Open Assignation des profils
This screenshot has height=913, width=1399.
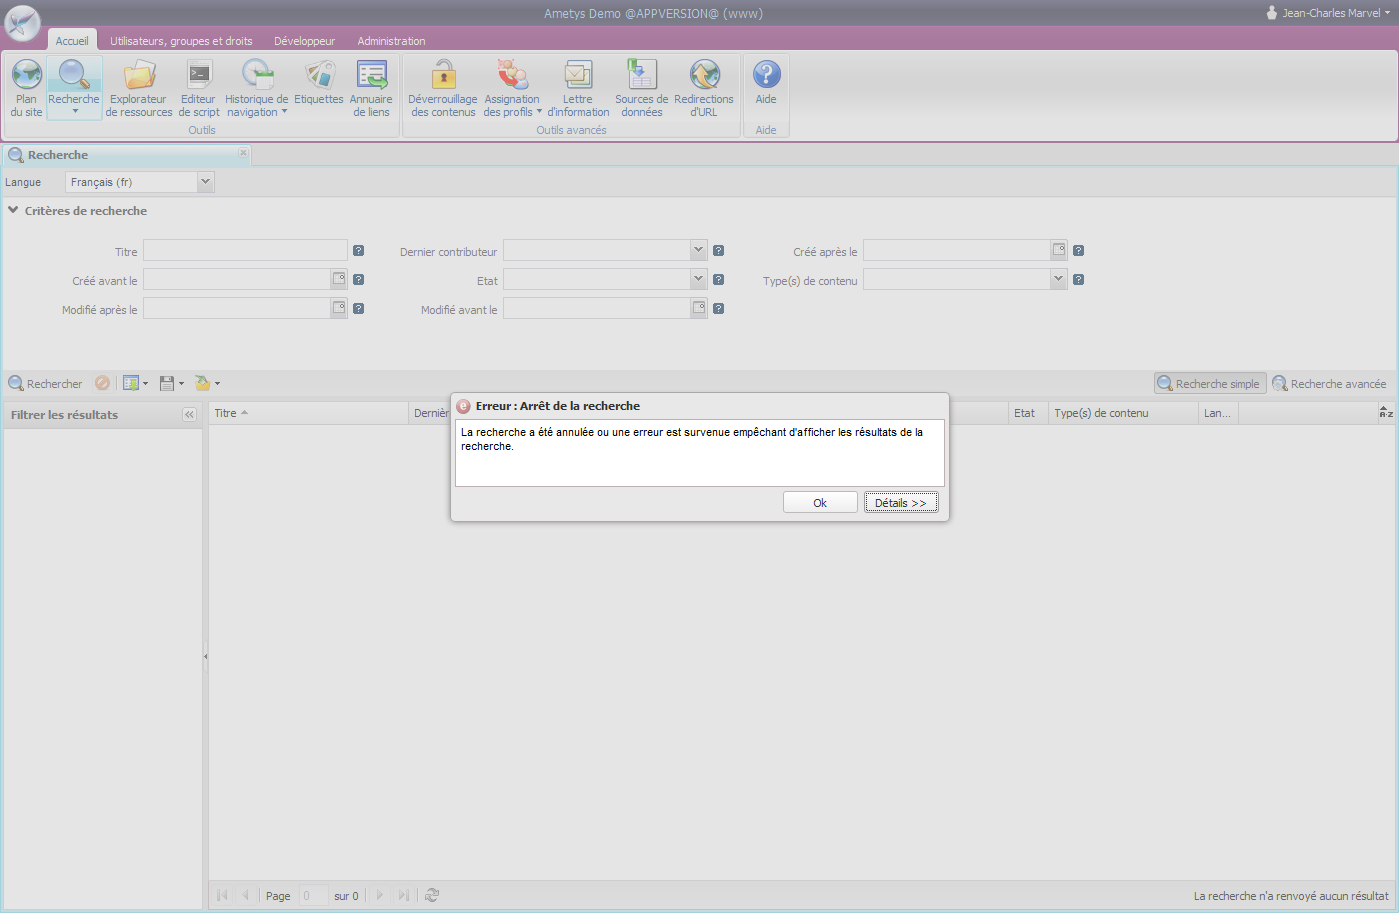click(512, 88)
